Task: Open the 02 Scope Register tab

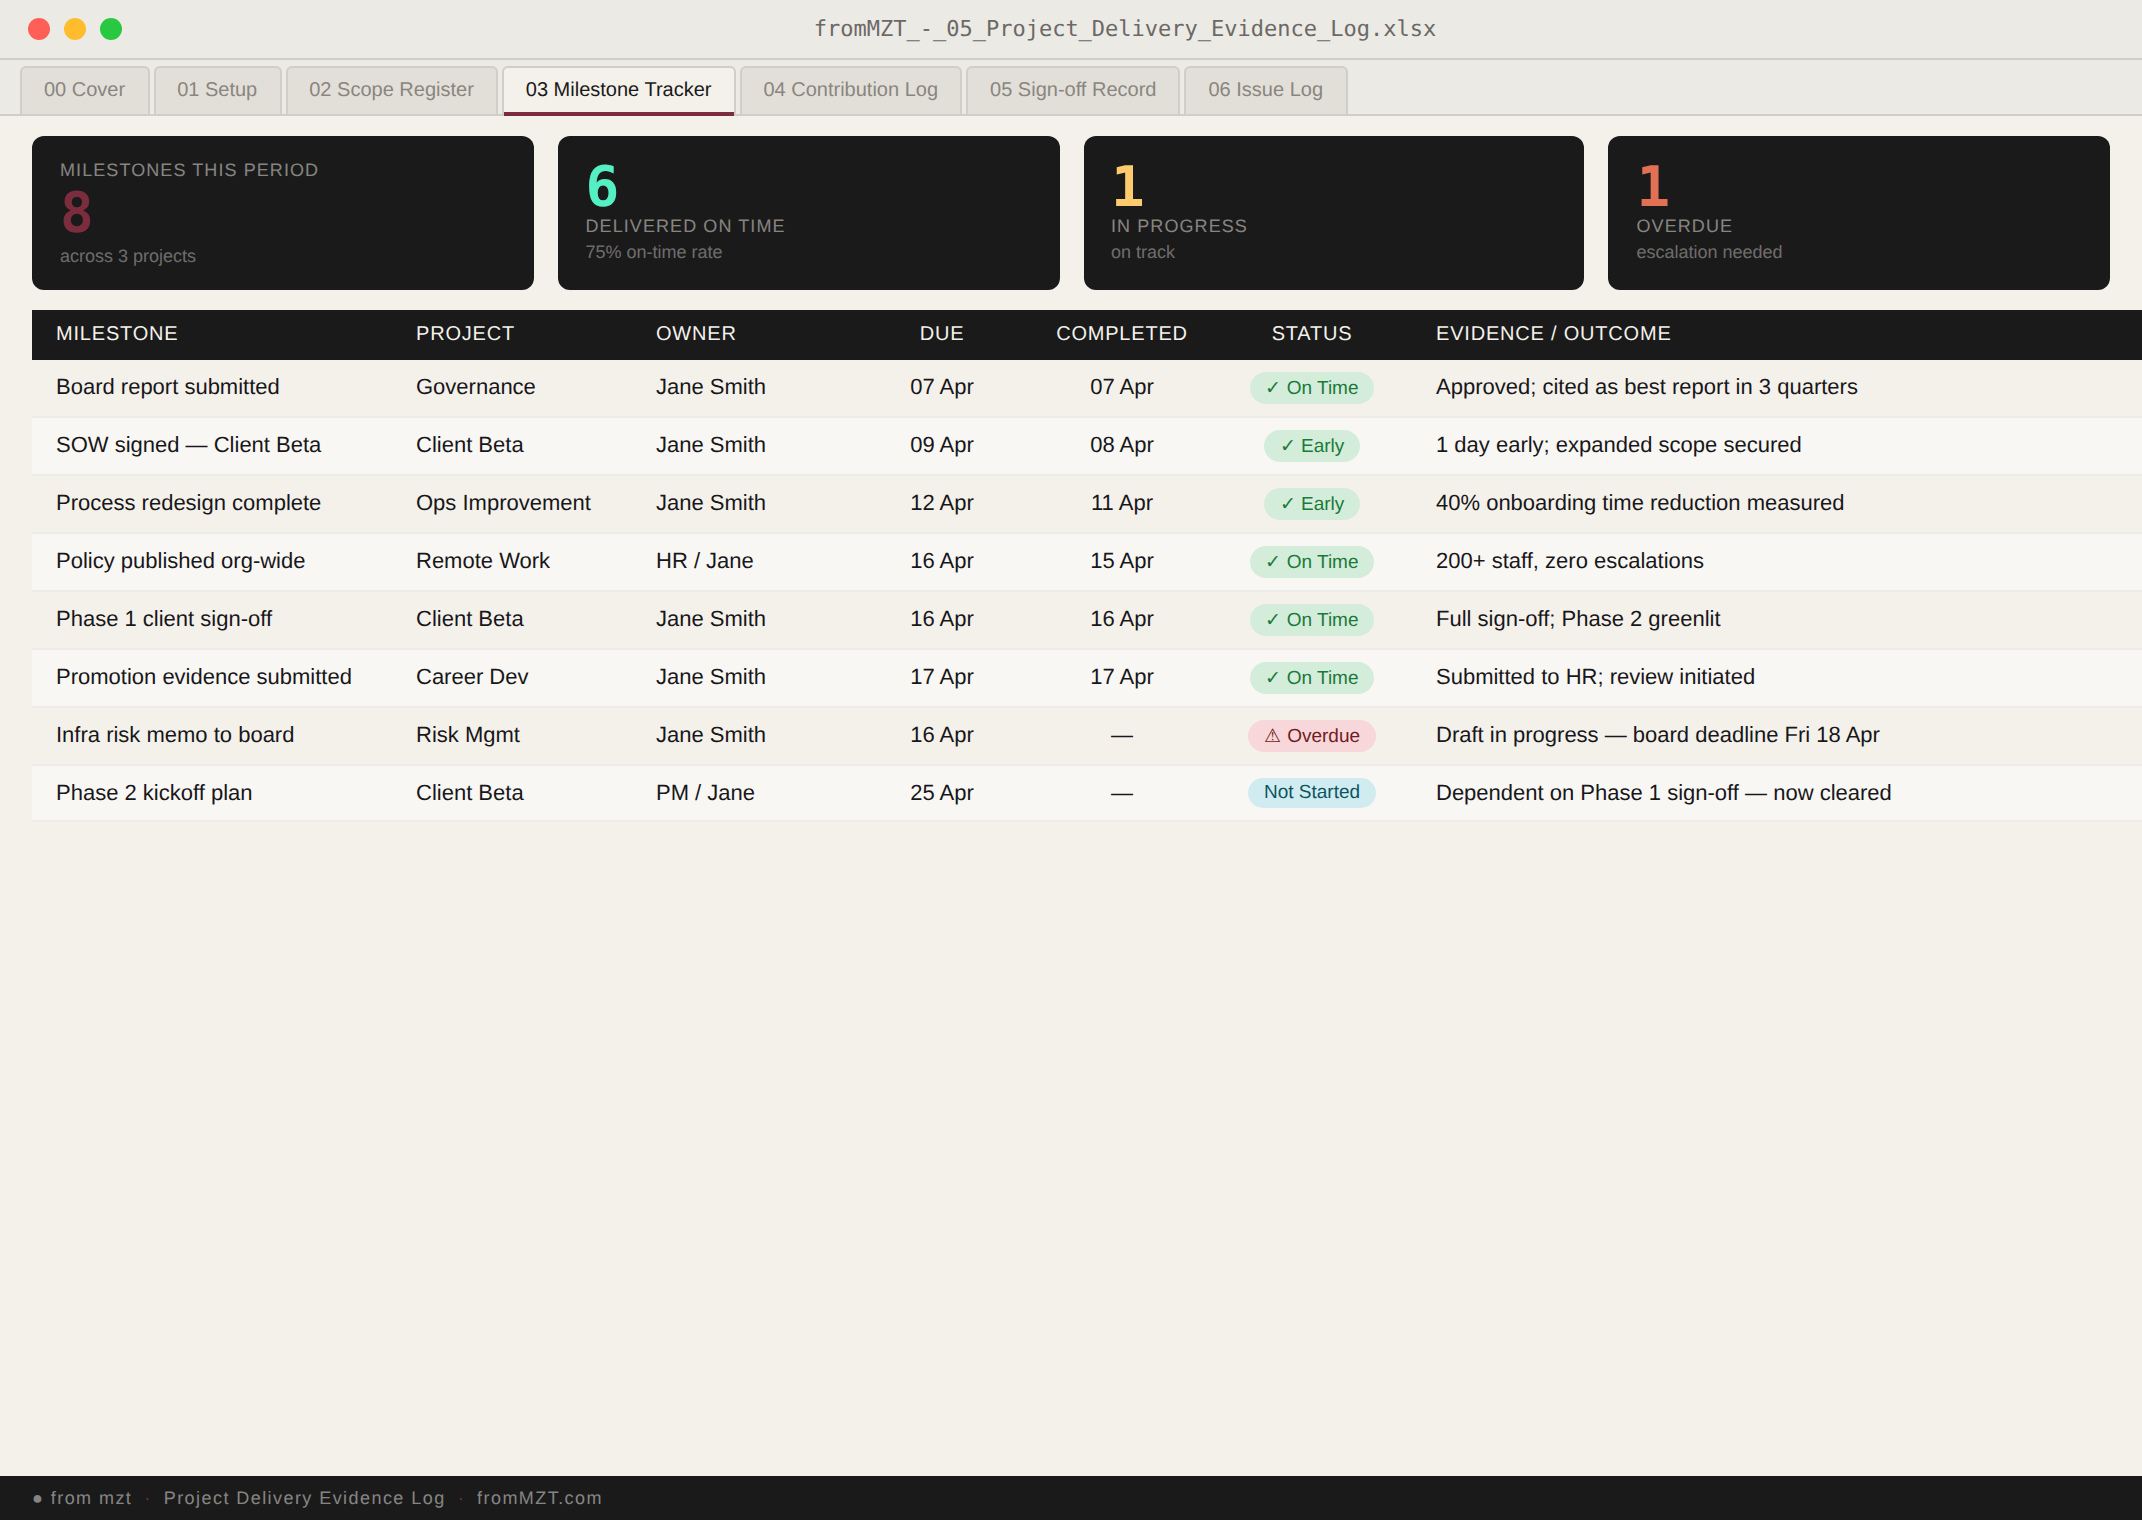Action: [391, 90]
